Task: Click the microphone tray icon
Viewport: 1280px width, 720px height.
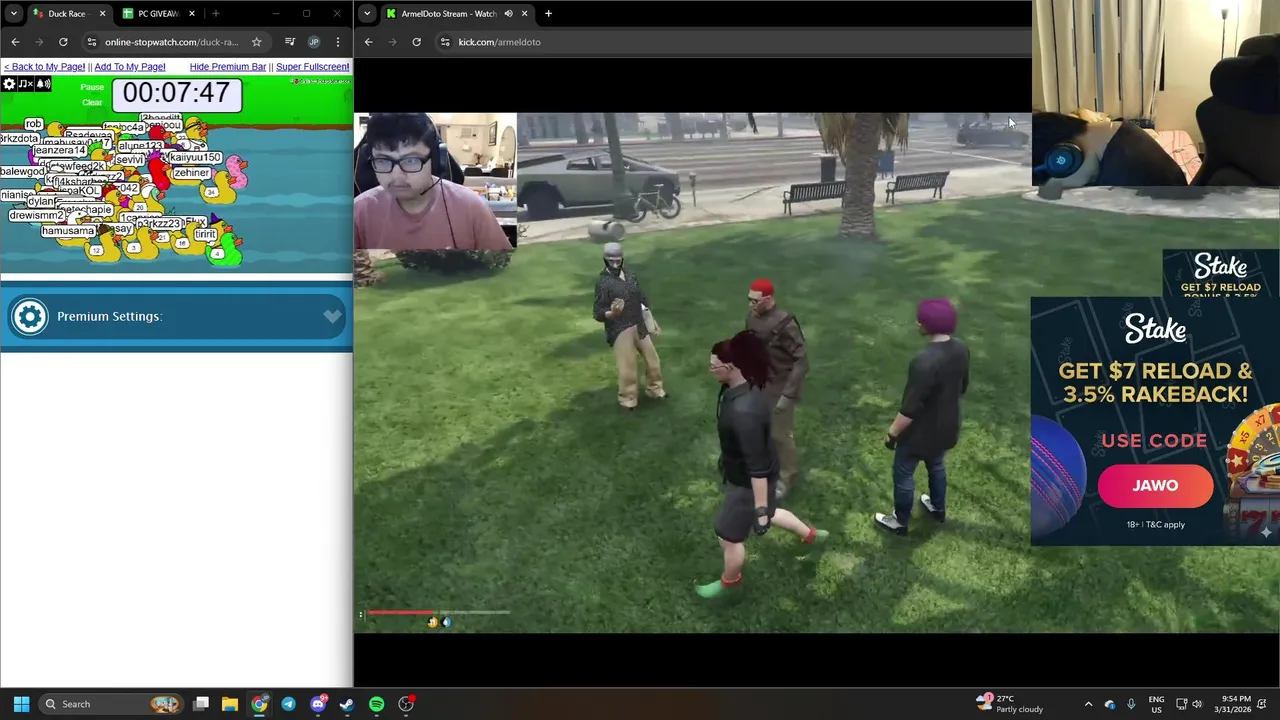Action: click(1131, 704)
